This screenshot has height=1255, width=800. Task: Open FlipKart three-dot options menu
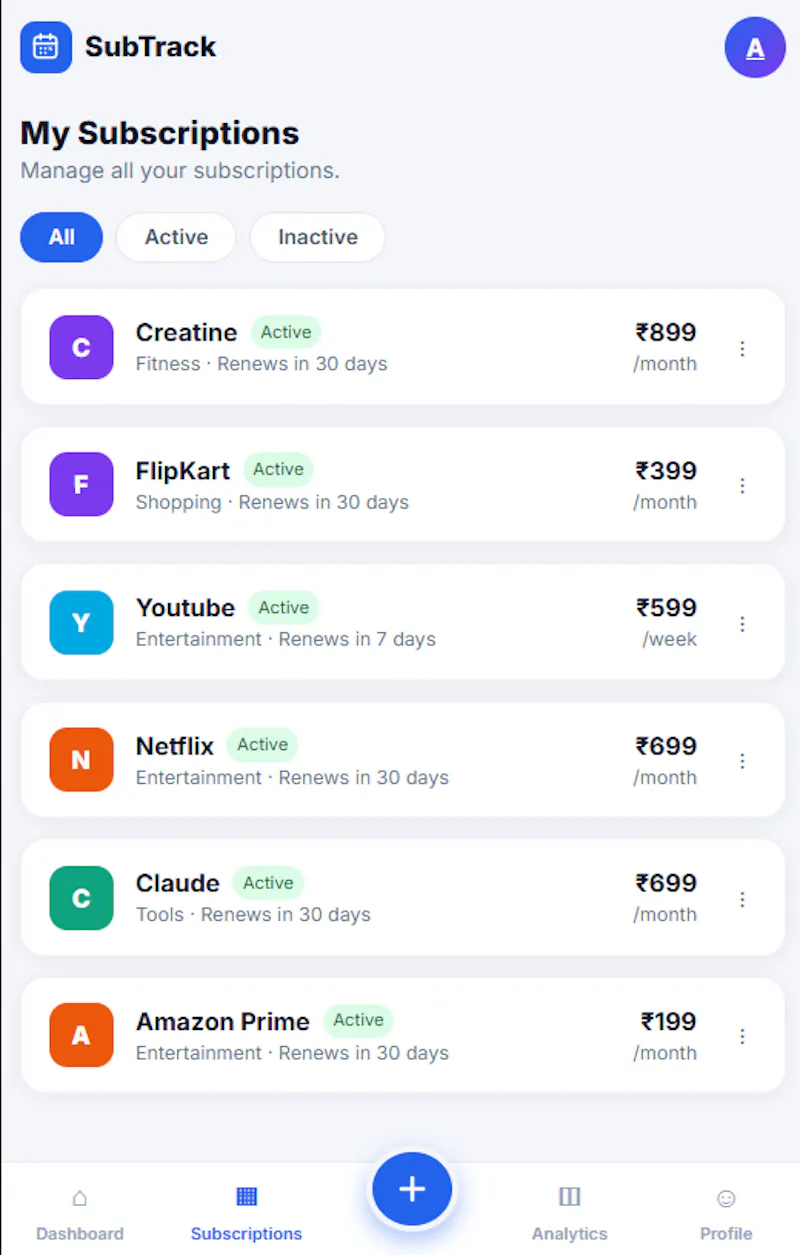[742, 486]
